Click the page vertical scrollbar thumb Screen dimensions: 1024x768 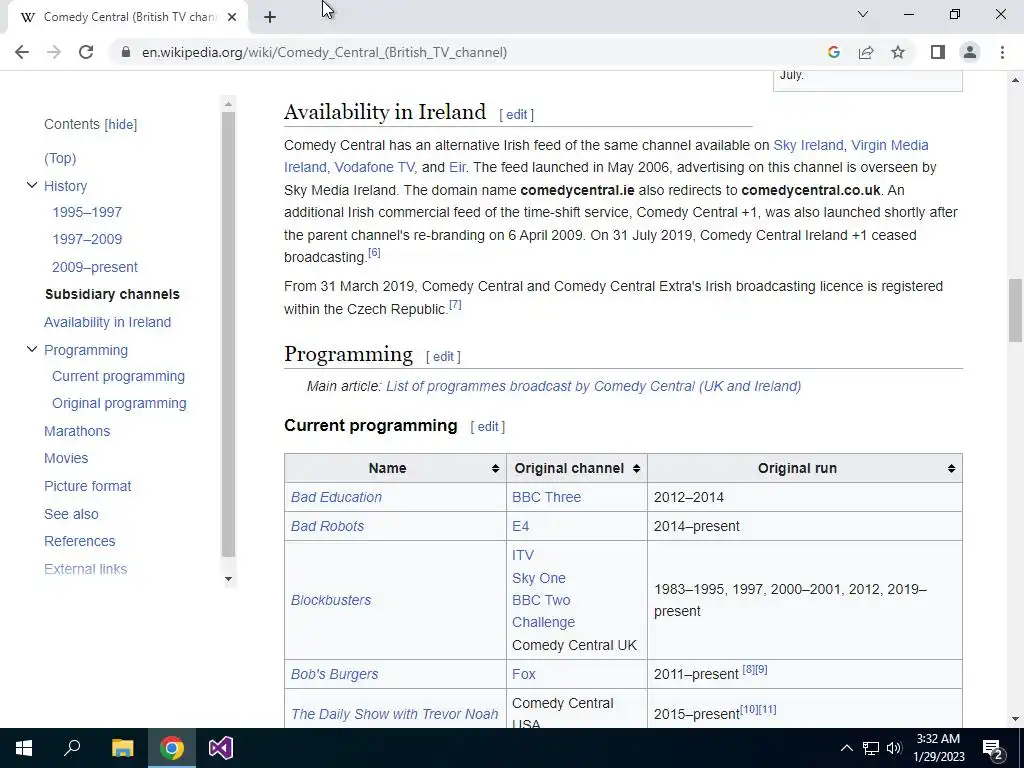[x=1015, y=310]
